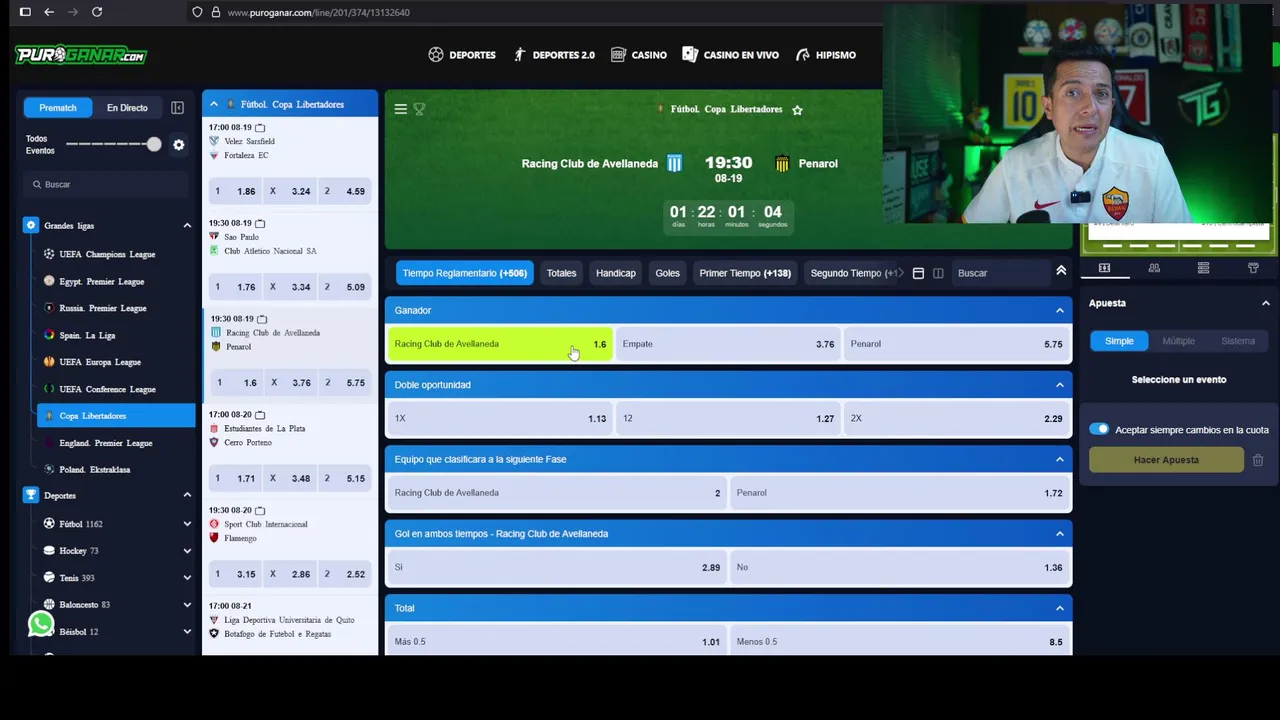Image resolution: width=1280 pixels, height=720 pixels.
Task: Bet on Empate at 3.76
Action: (x=728, y=344)
